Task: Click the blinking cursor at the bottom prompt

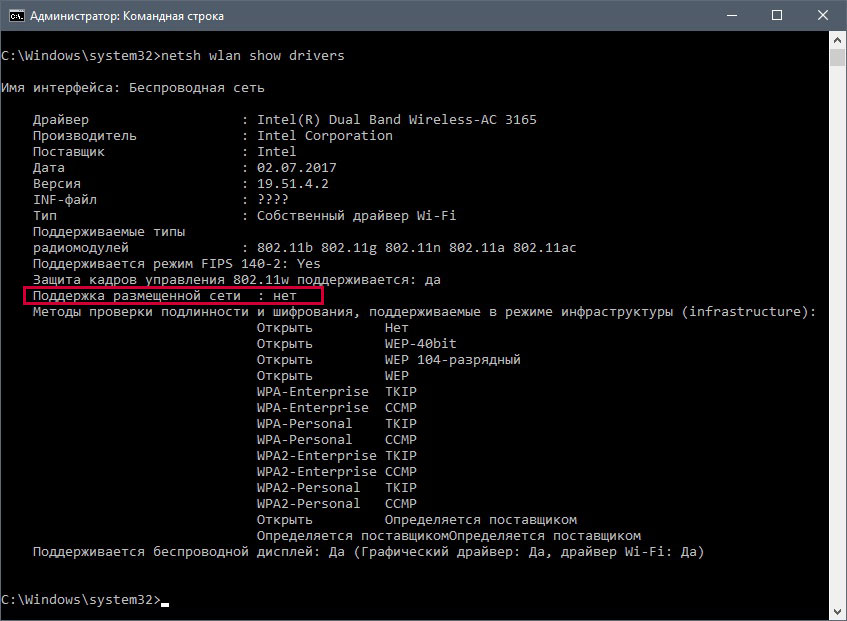Action: 165,603
